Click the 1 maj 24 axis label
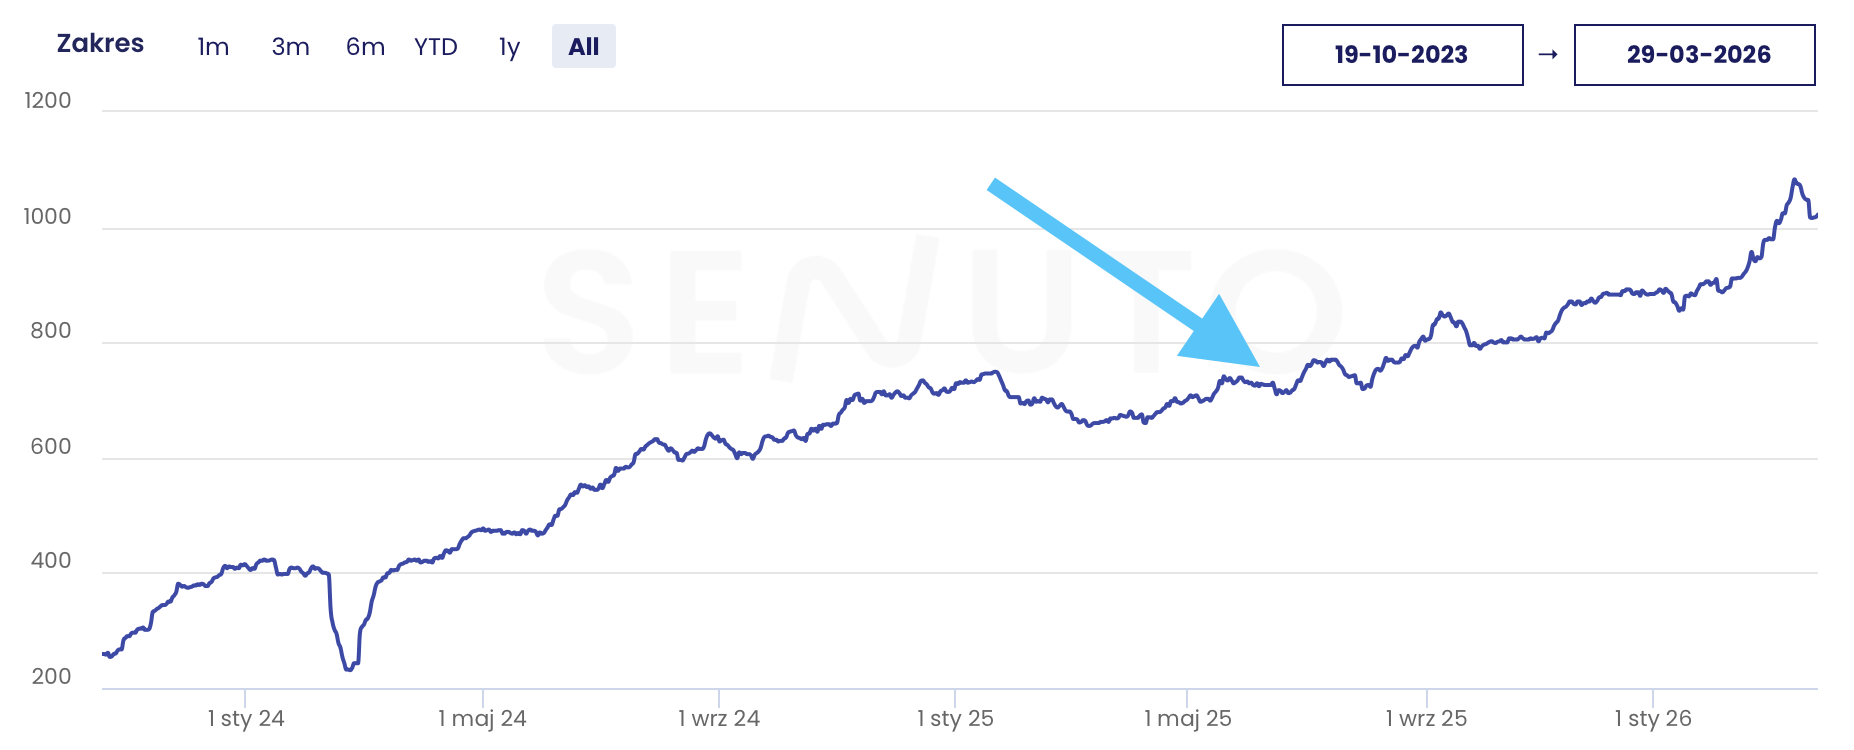The height and width of the screenshot is (750, 1854). (482, 719)
